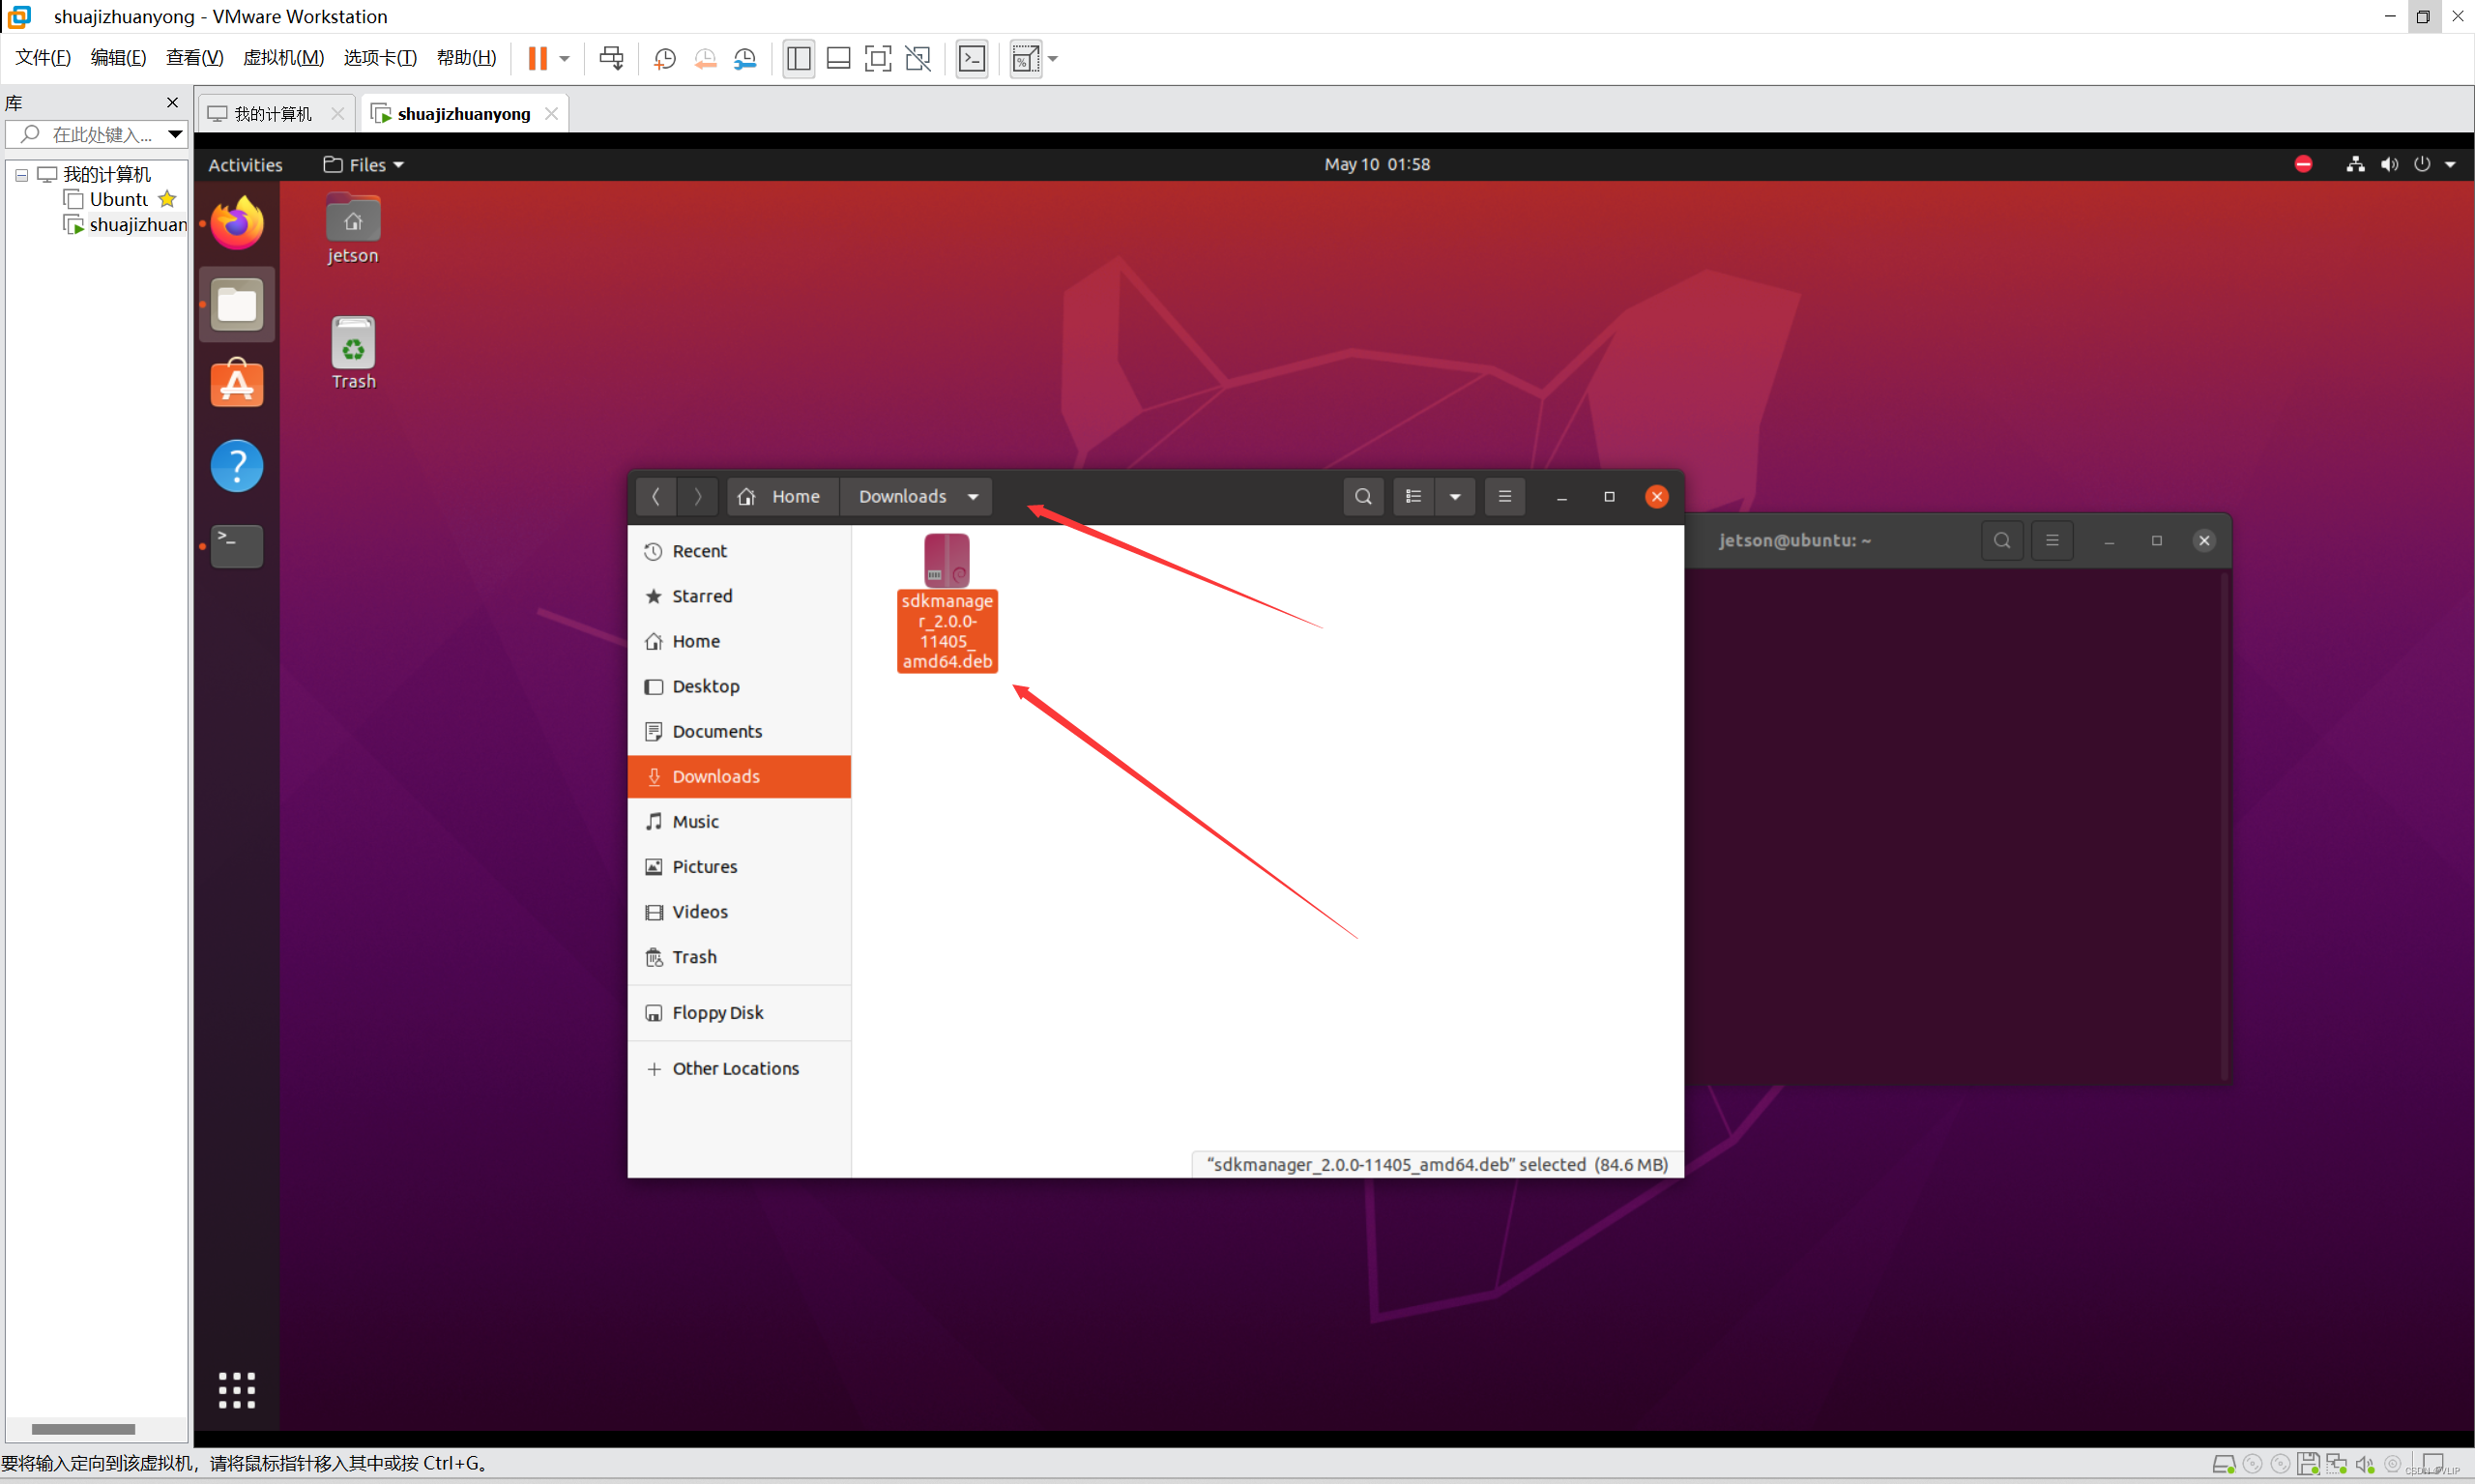Open view options dropdown in Files
The image size is (2475, 1484).
pyautogui.click(x=1455, y=496)
